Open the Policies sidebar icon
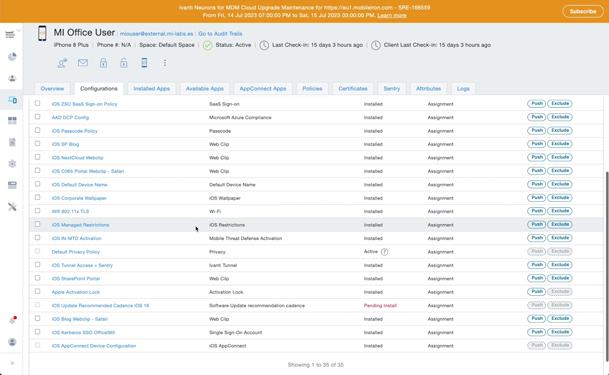 click(x=12, y=185)
